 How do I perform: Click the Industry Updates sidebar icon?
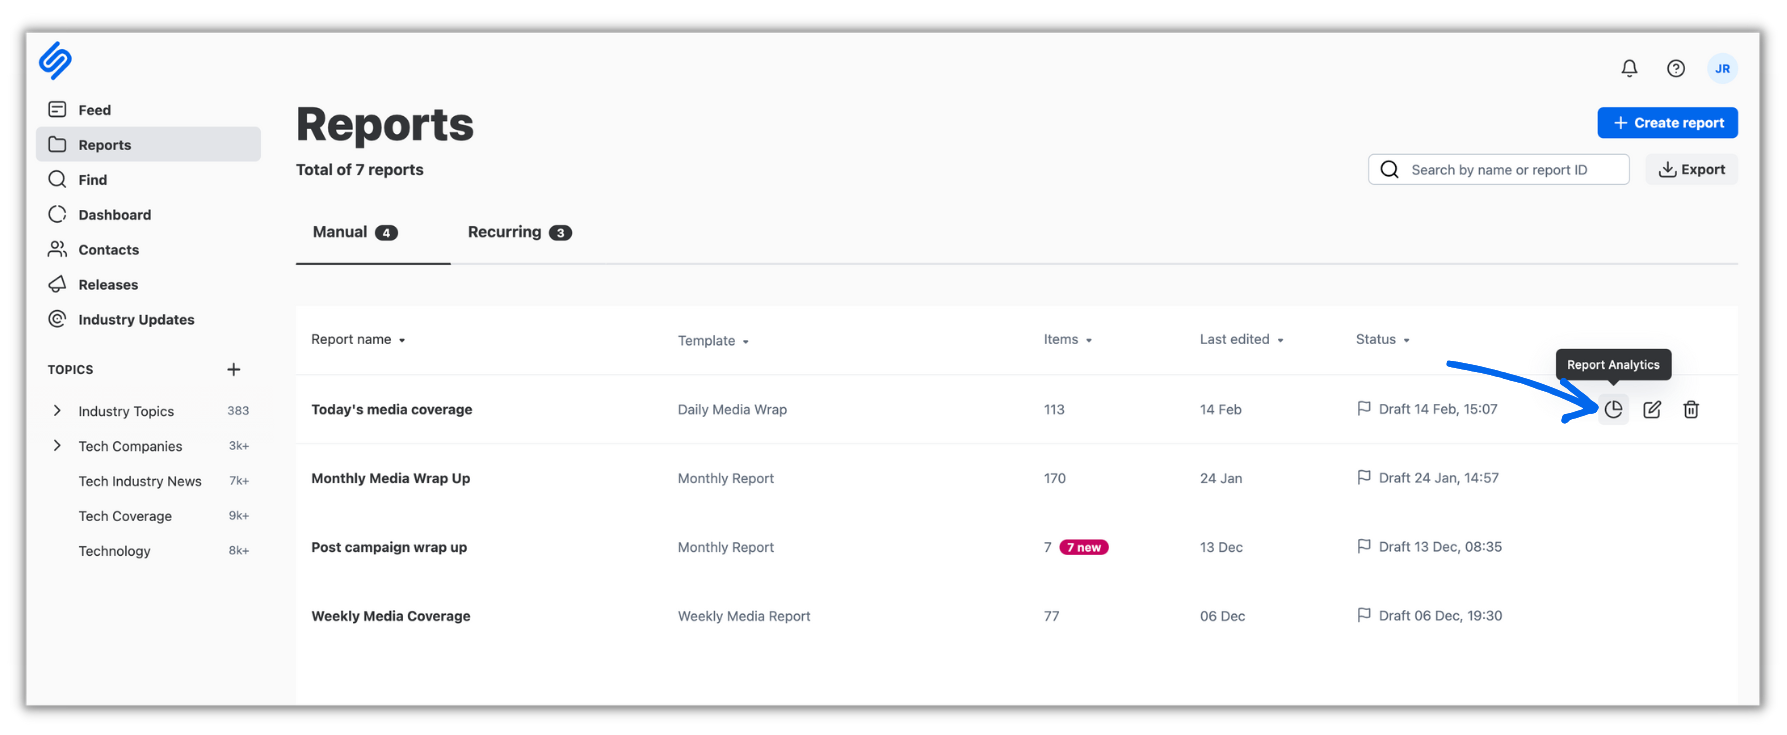pyautogui.click(x=58, y=319)
